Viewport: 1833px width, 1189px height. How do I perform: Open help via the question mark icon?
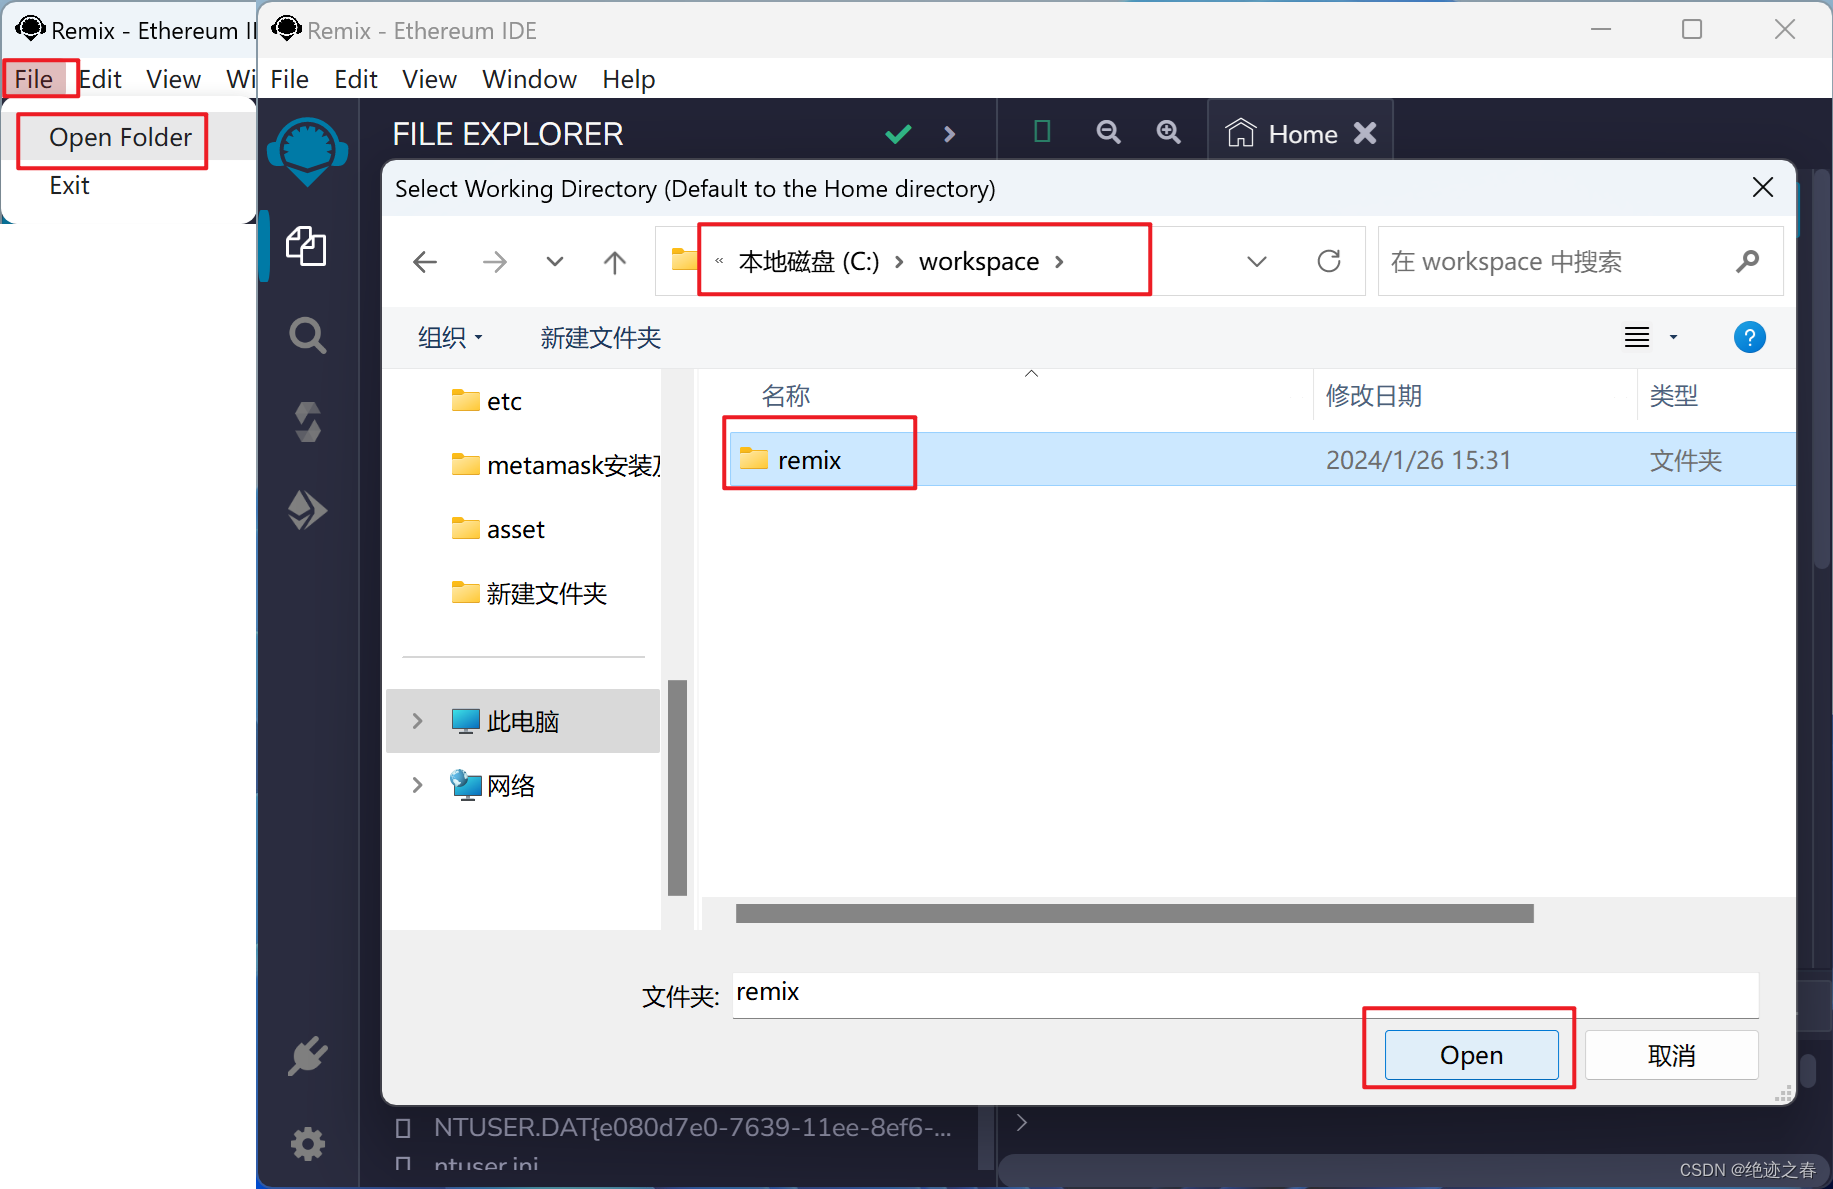[x=1749, y=337]
